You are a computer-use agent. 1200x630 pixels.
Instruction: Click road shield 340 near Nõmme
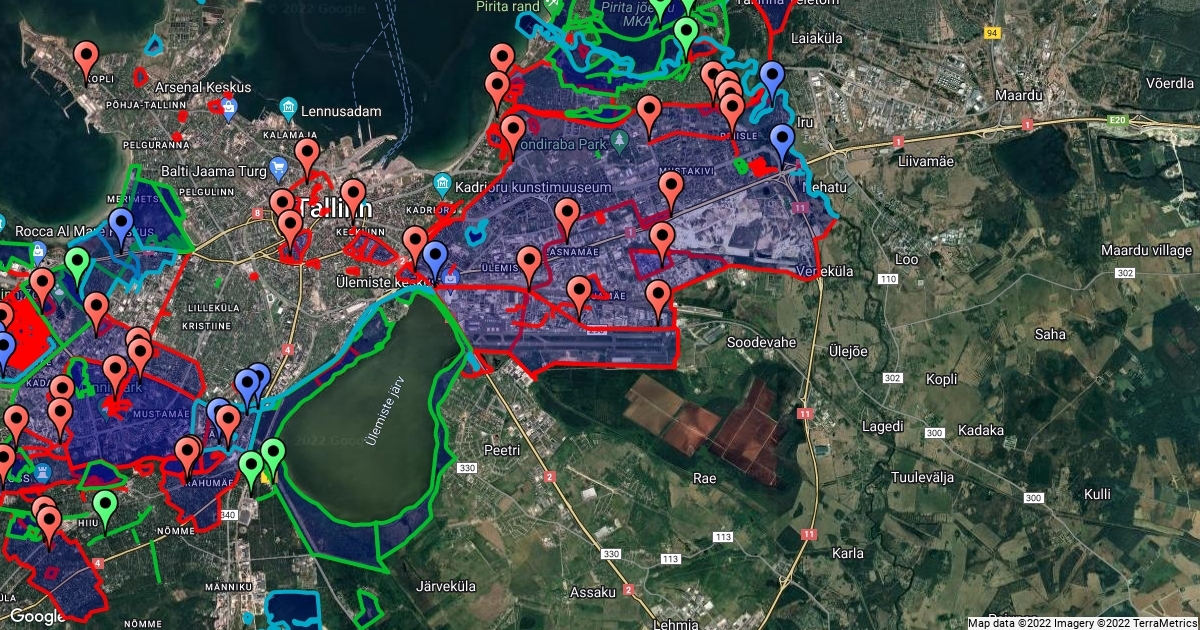pos(227,515)
